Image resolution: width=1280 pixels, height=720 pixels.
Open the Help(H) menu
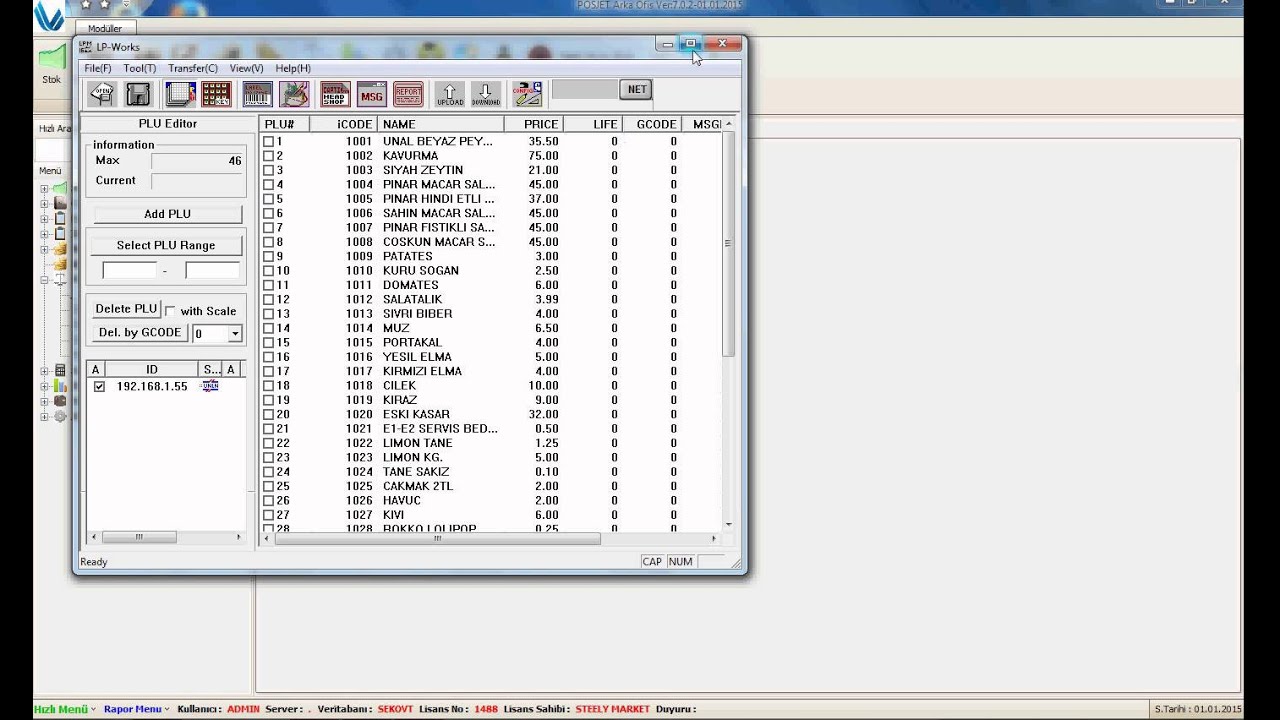293,68
